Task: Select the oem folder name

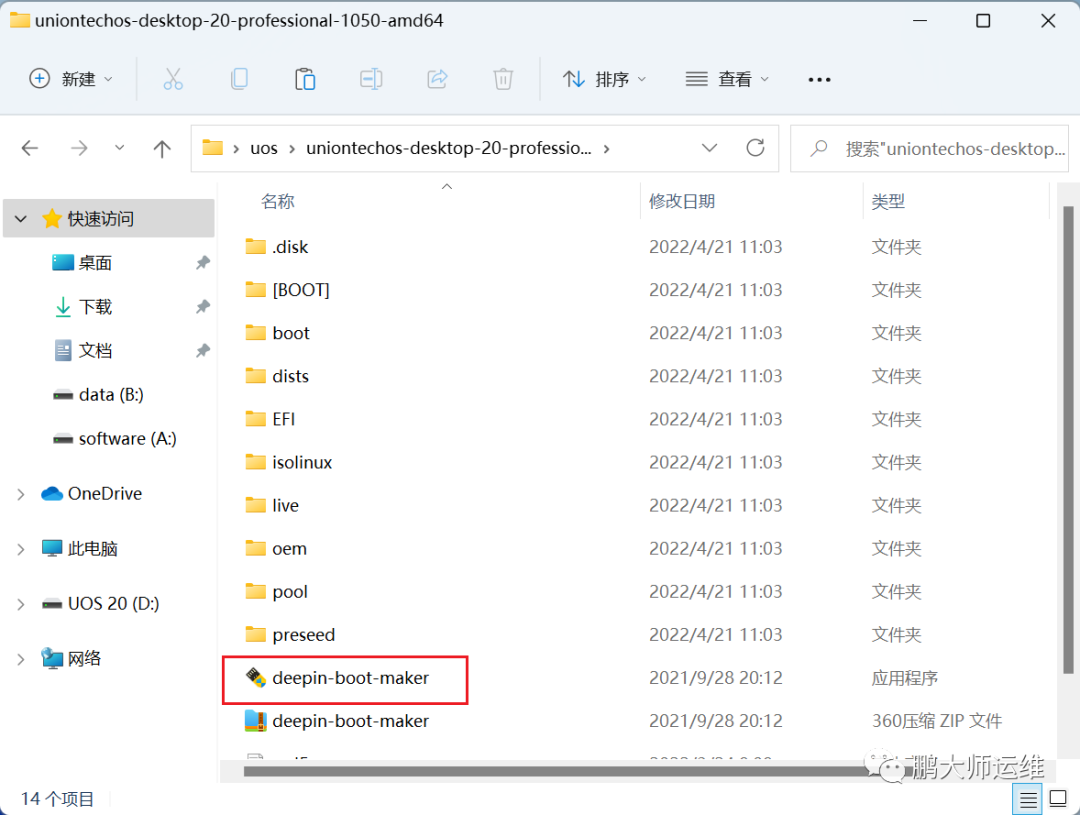Action: click(289, 549)
